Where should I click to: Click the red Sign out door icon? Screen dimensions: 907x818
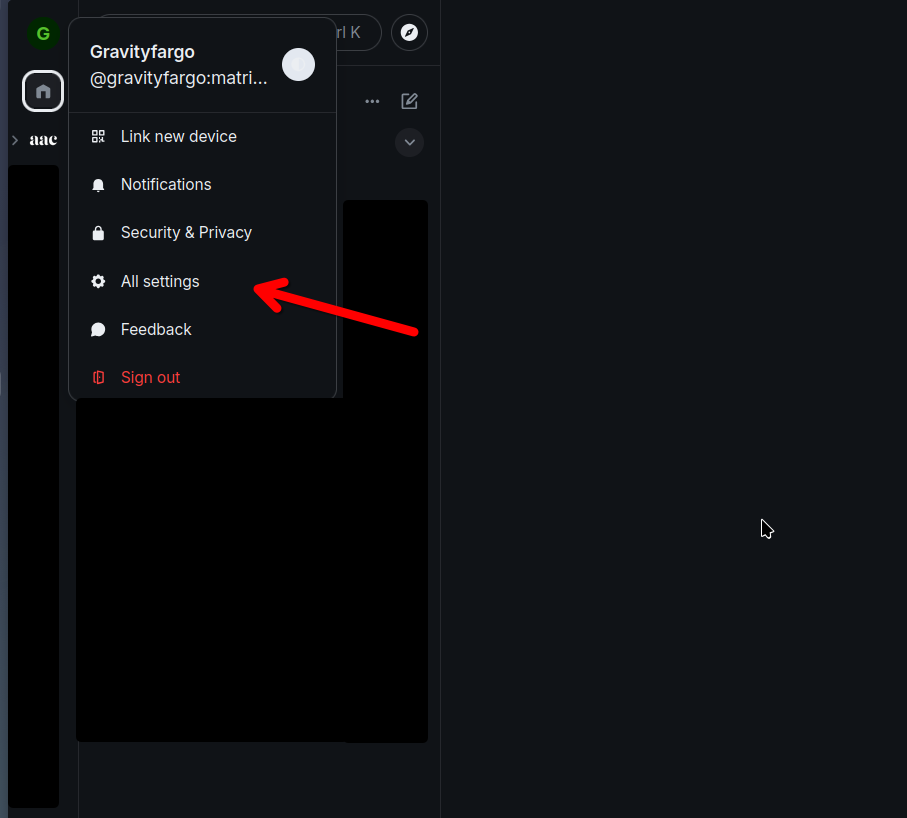coord(98,378)
